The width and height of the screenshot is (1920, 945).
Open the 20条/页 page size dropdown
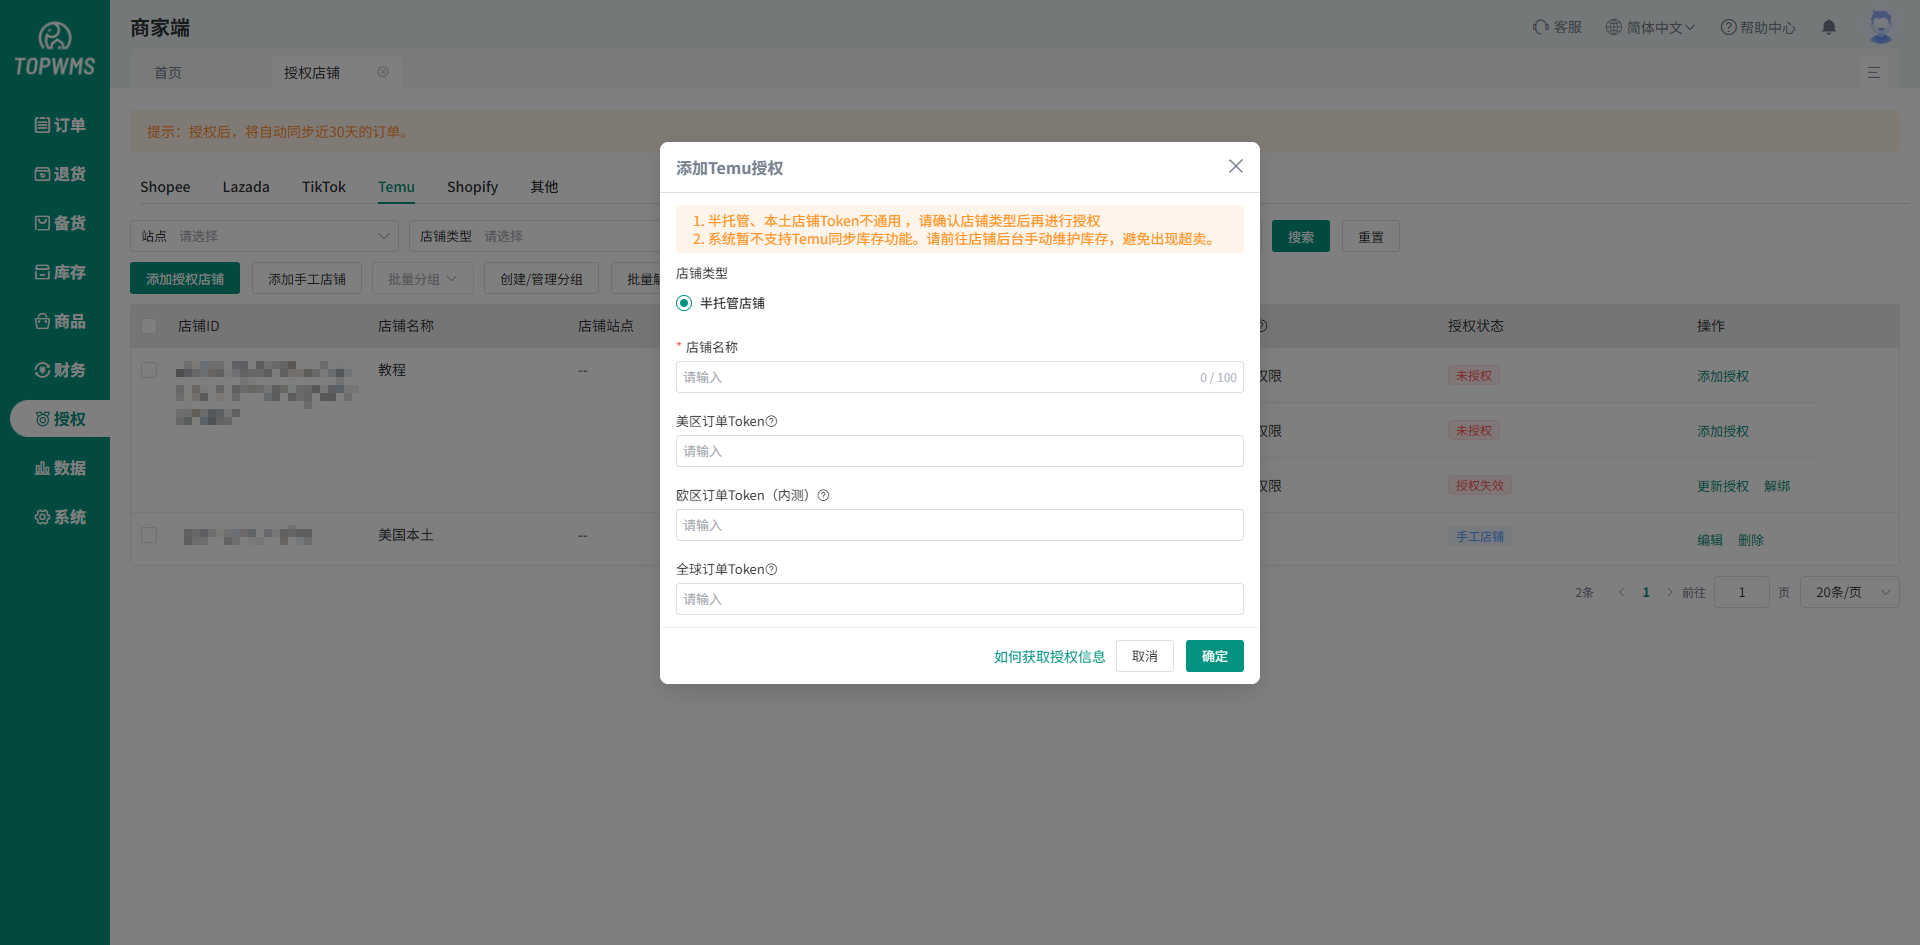(x=1849, y=592)
